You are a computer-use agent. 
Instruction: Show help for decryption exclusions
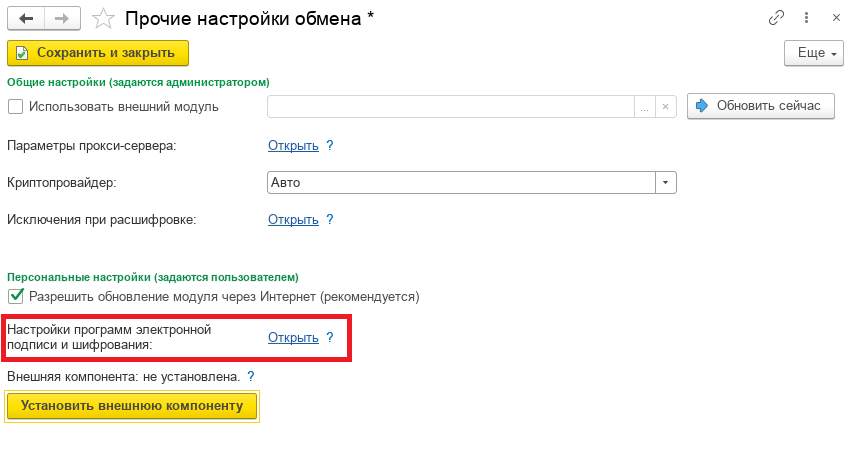[x=330, y=220]
